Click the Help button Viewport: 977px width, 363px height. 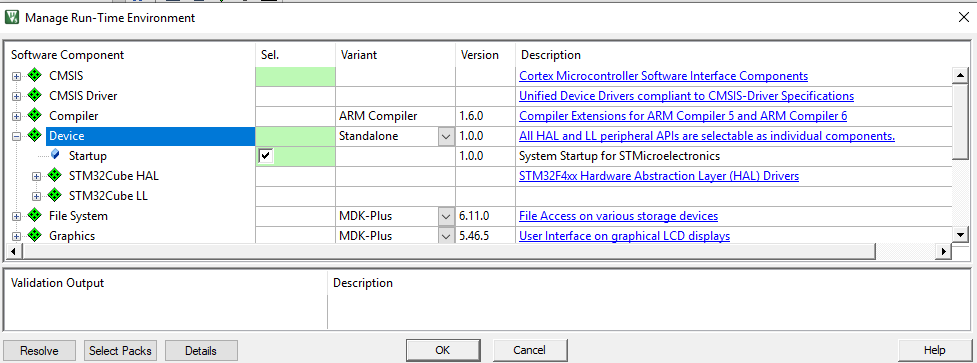point(934,350)
